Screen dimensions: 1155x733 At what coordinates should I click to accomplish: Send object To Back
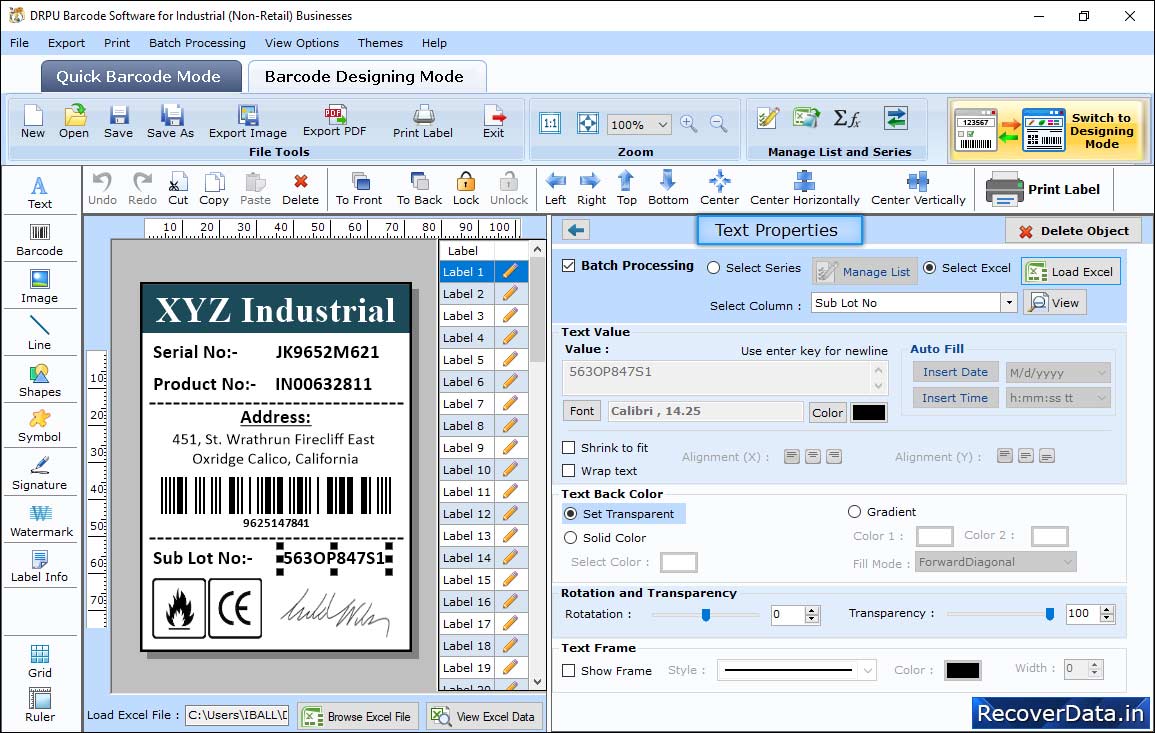(x=419, y=189)
